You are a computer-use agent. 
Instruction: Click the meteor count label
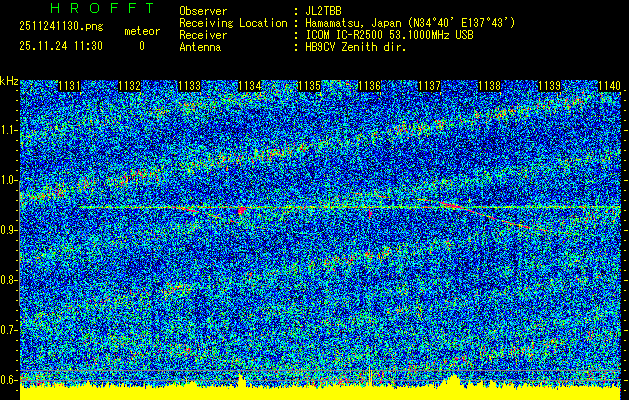[141, 31]
